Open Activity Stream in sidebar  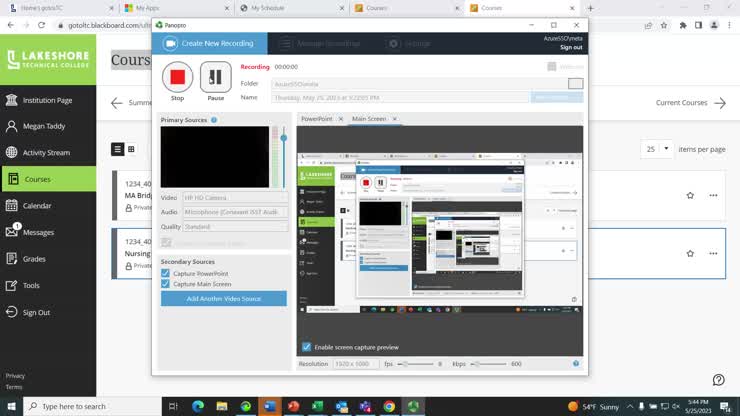coord(46,153)
